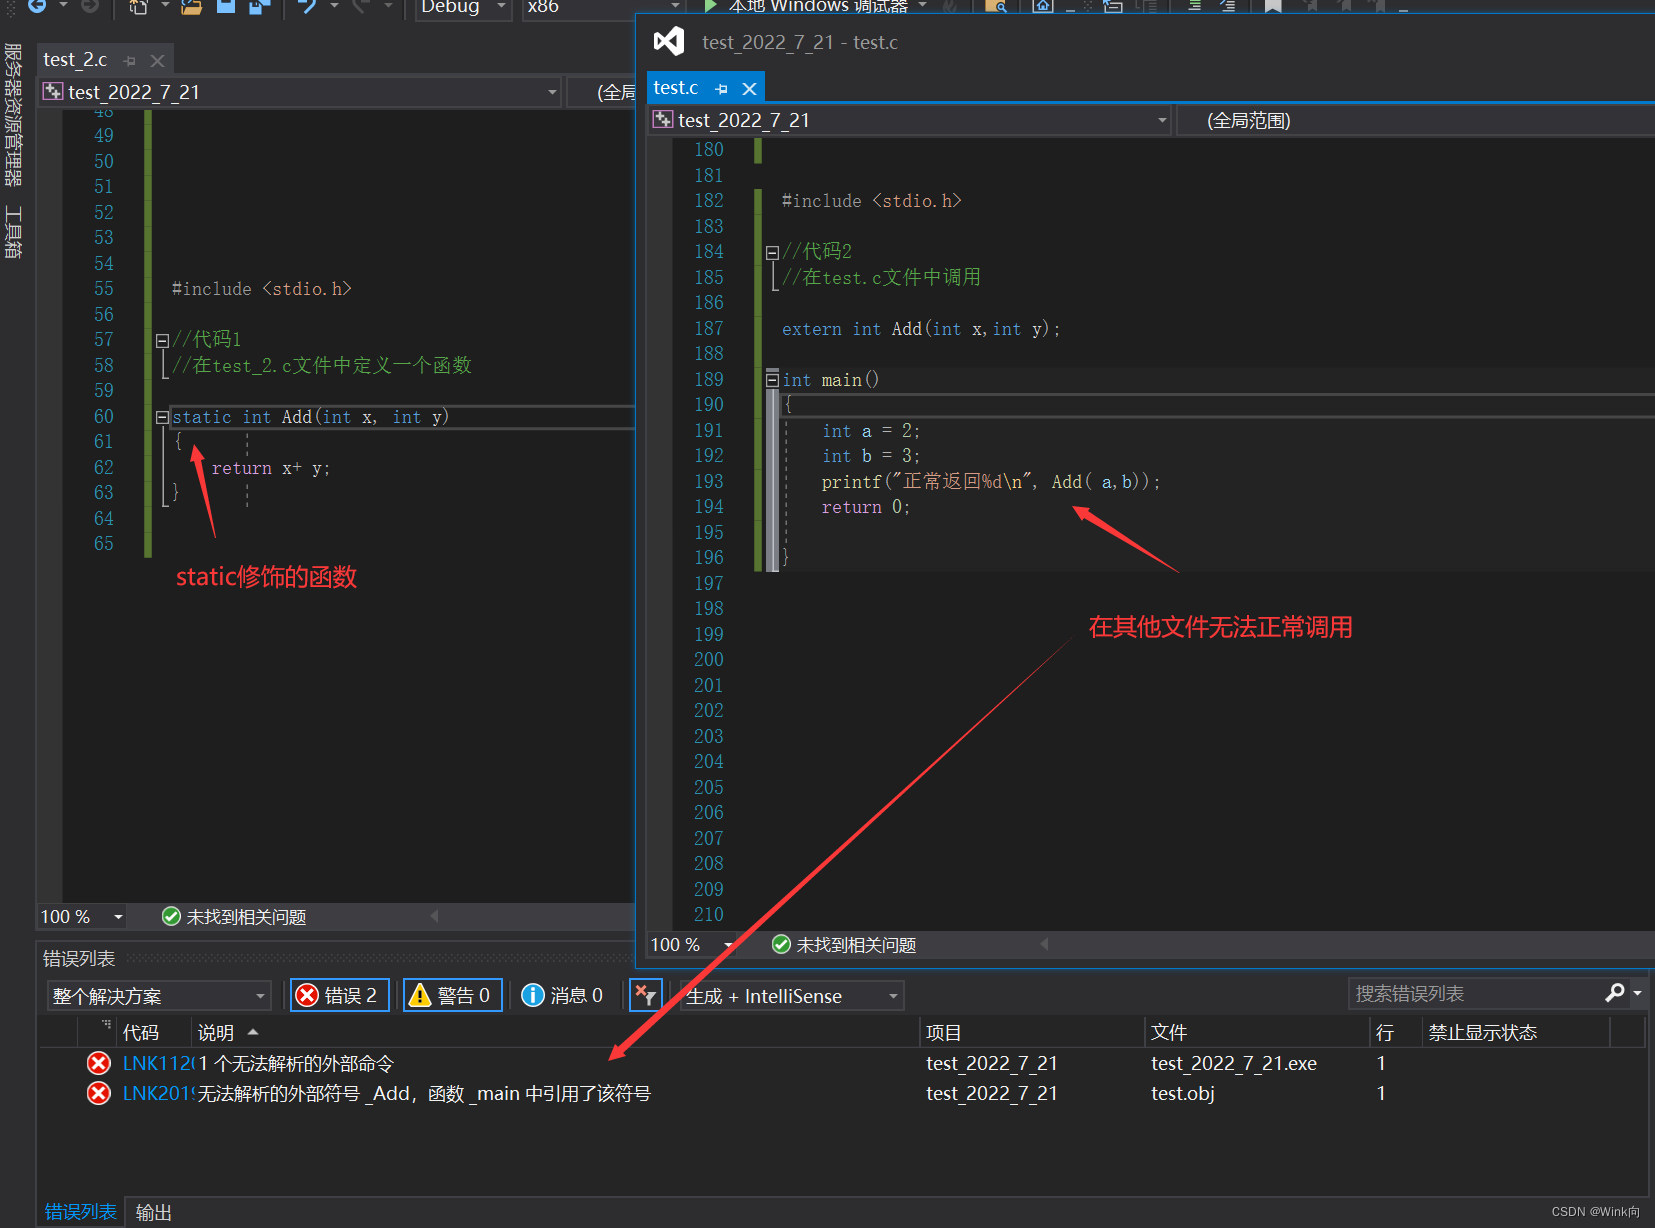
Task: Sort by the 行 column header
Action: [x=1396, y=1032]
